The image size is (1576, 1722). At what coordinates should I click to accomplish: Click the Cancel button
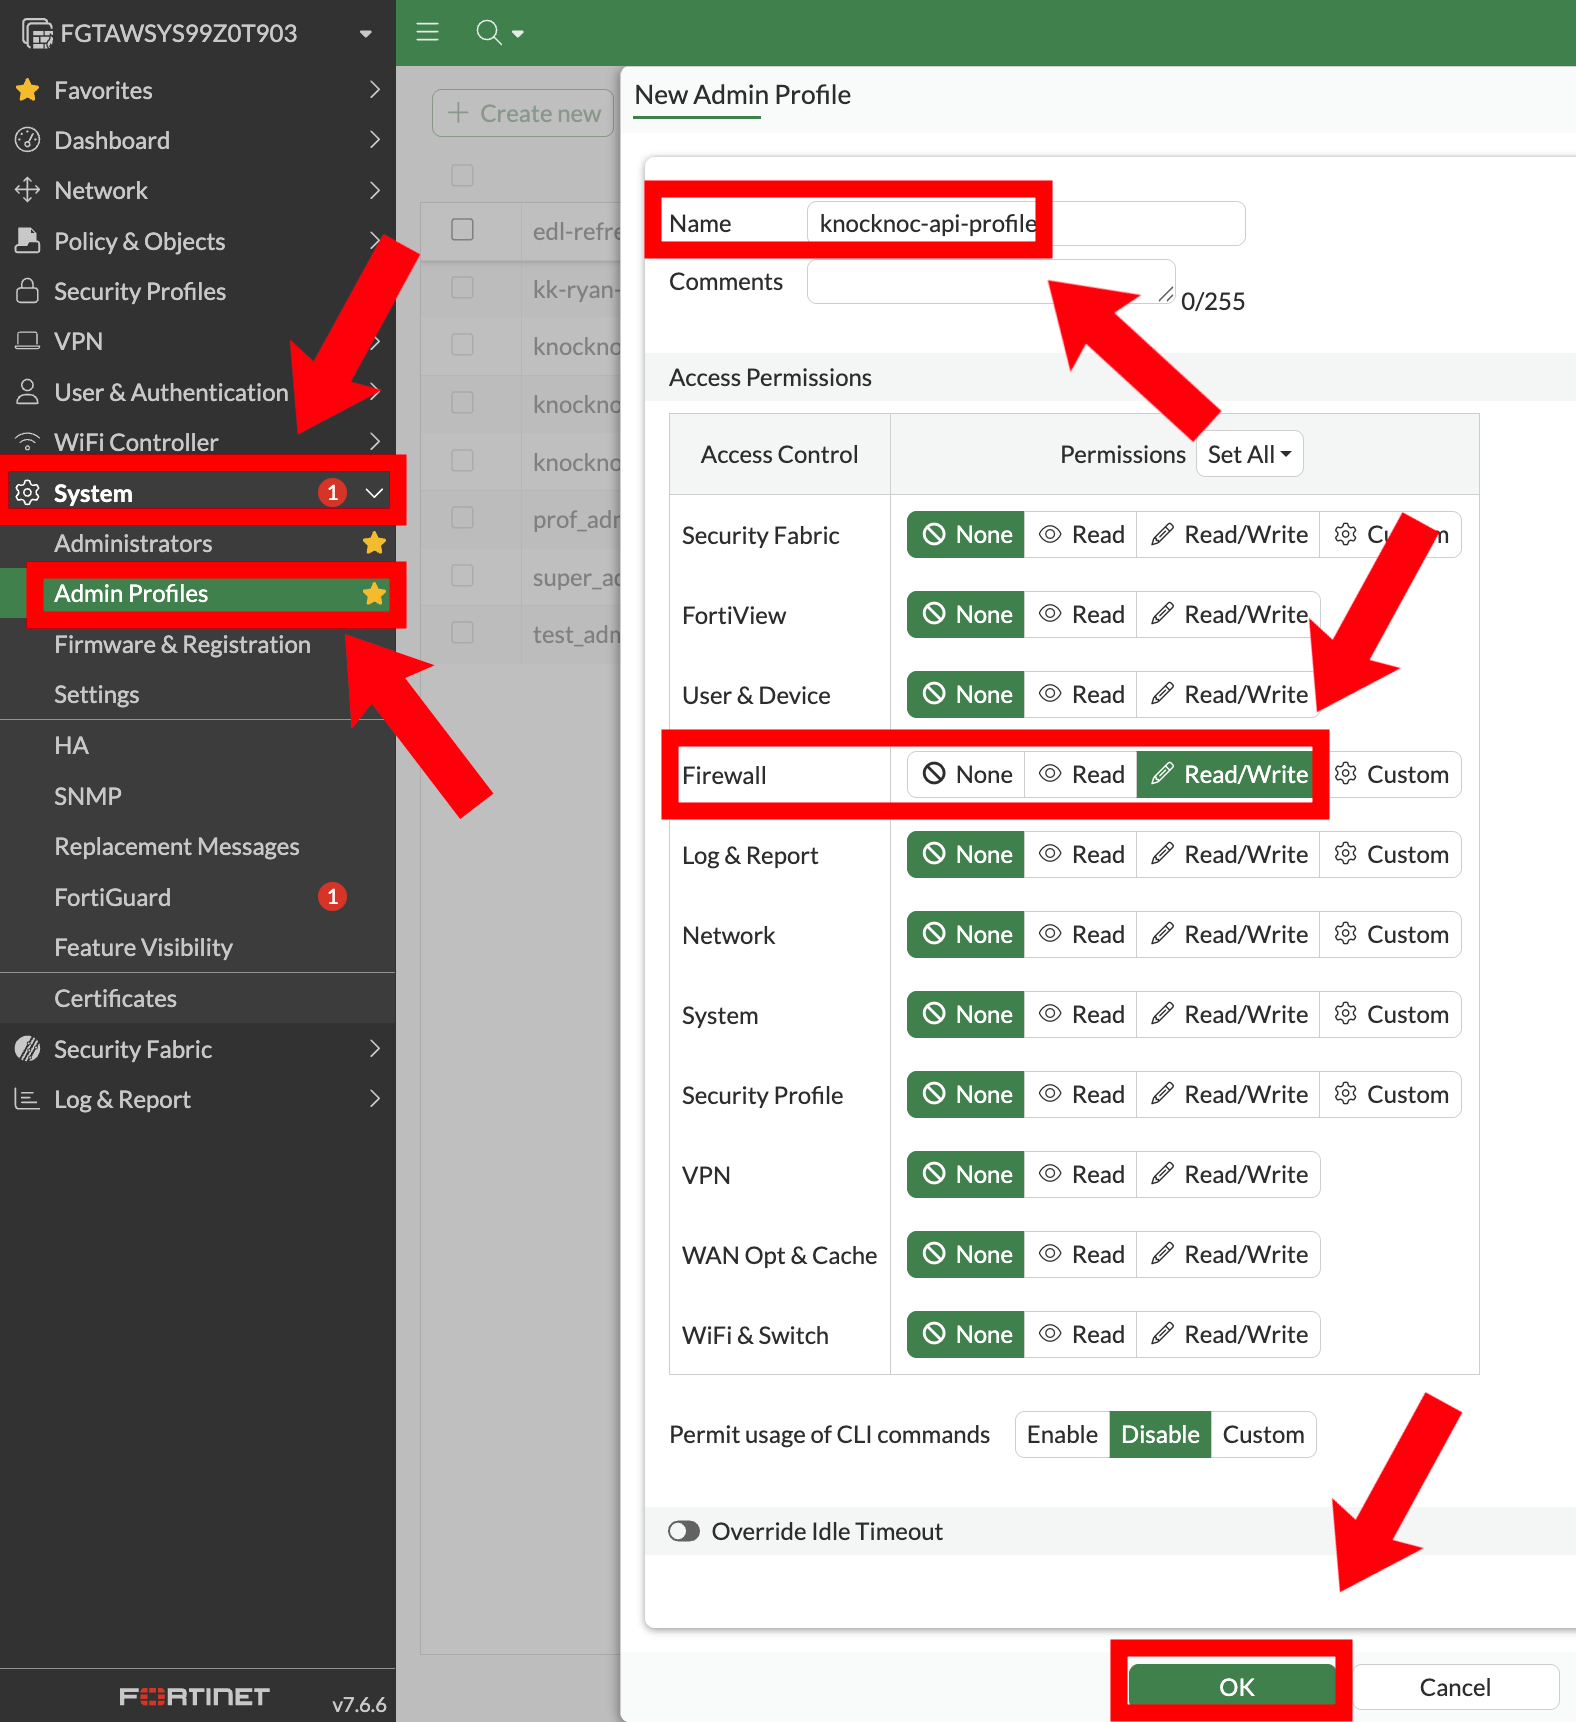(1454, 1687)
